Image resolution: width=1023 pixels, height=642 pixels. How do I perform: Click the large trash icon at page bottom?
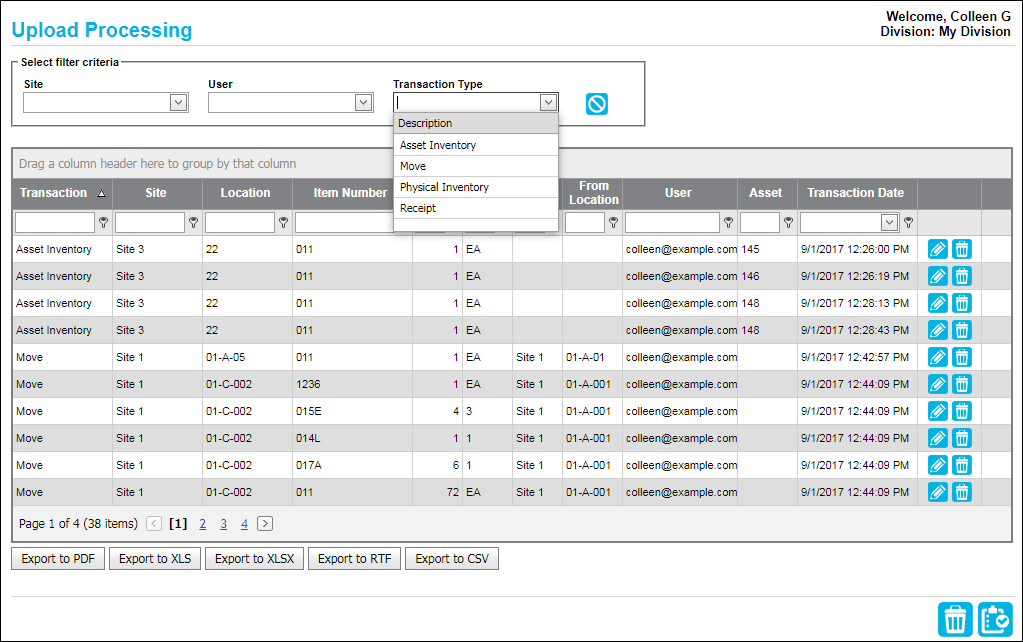(x=955, y=619)
